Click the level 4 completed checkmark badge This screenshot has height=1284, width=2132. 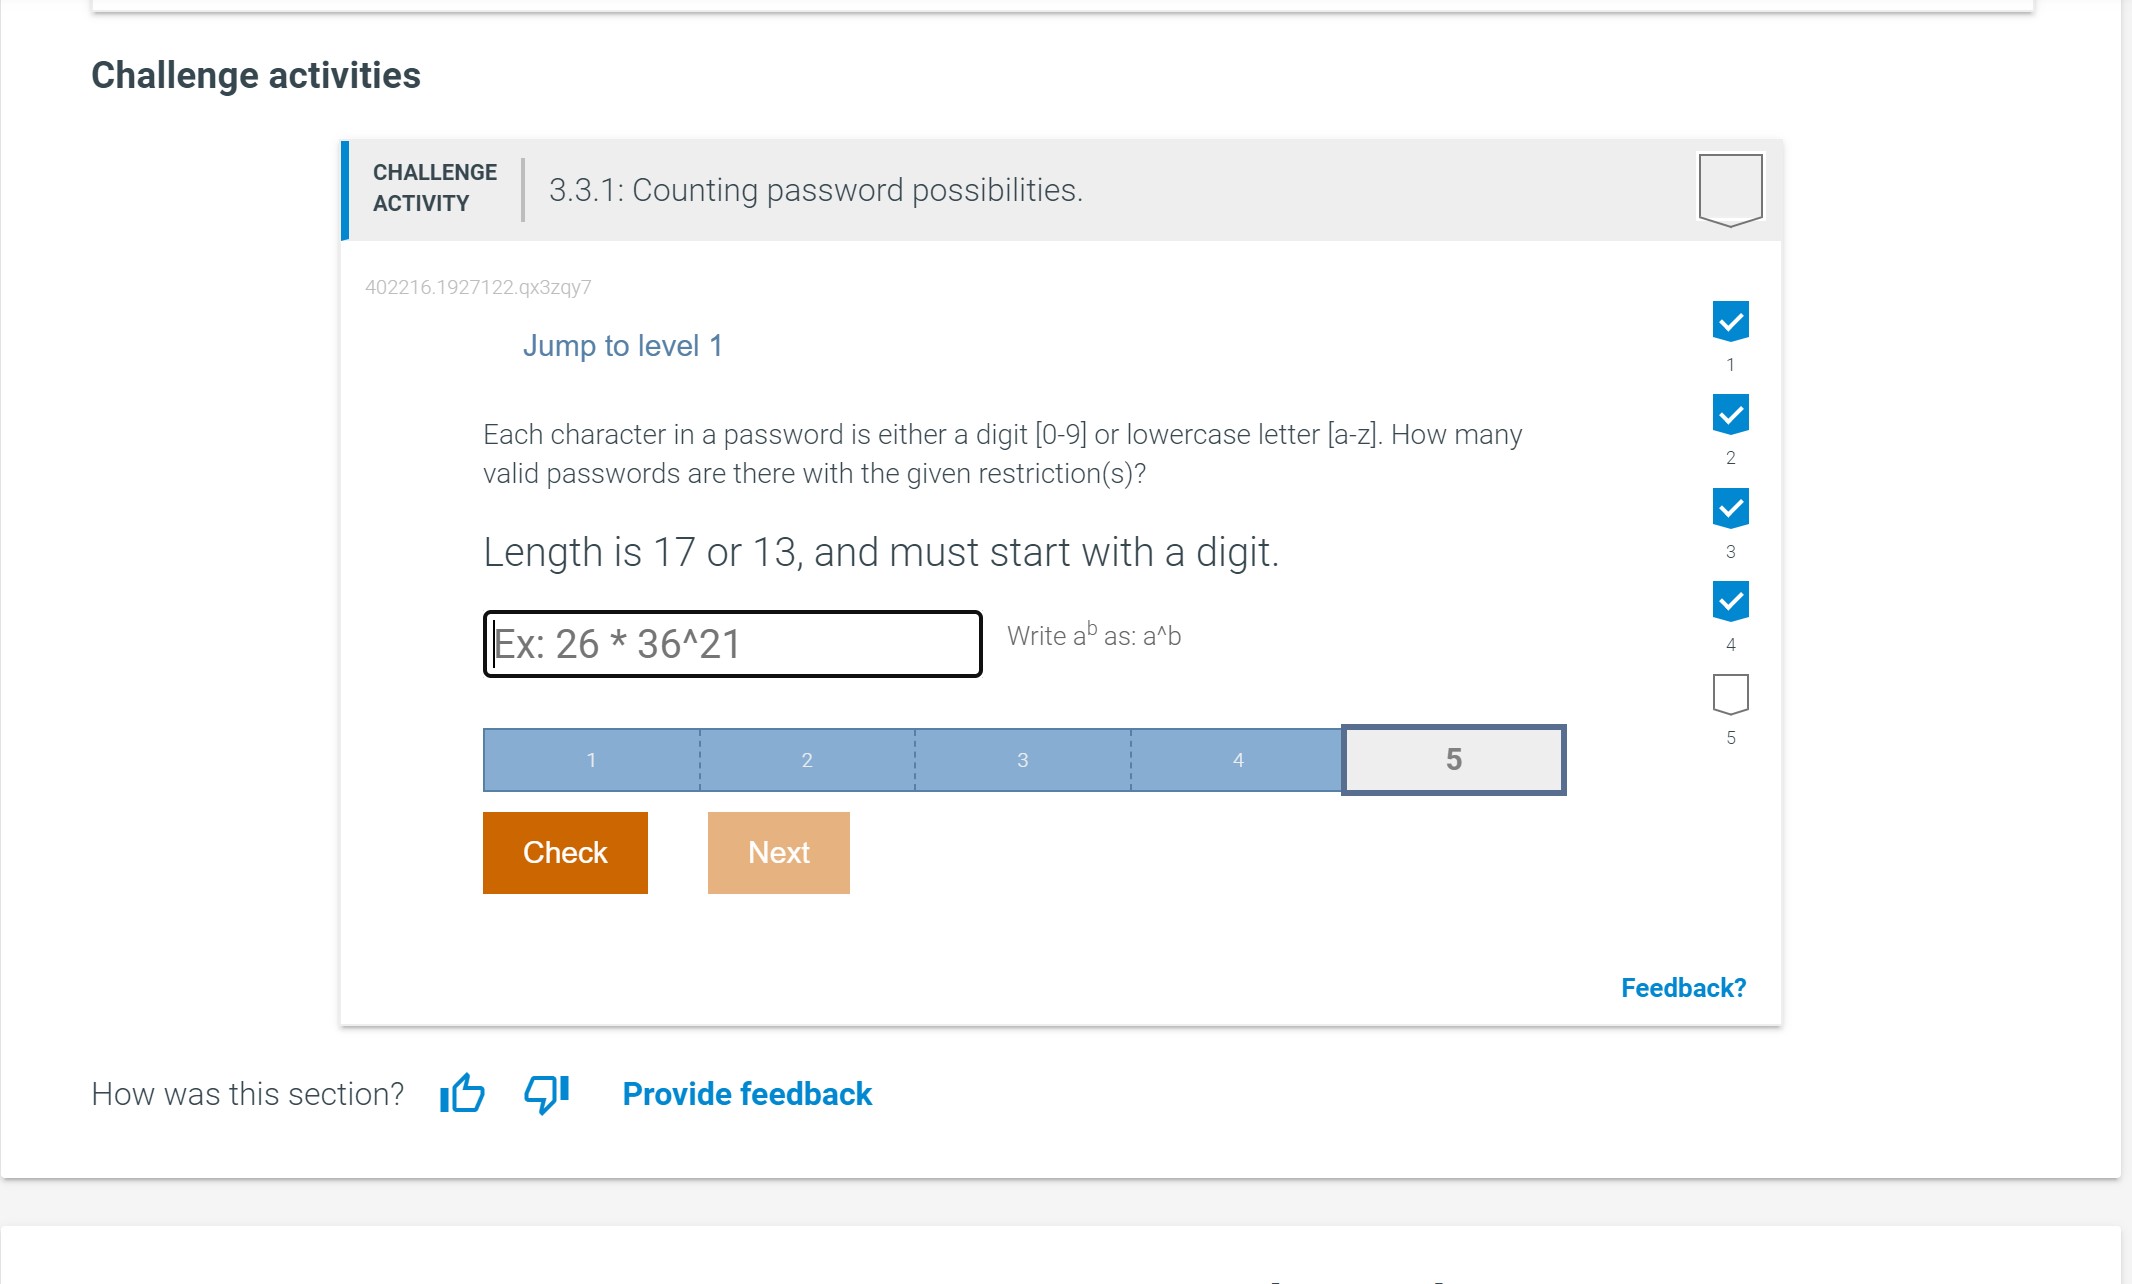pyautogui.click(x=1730, y=601)
